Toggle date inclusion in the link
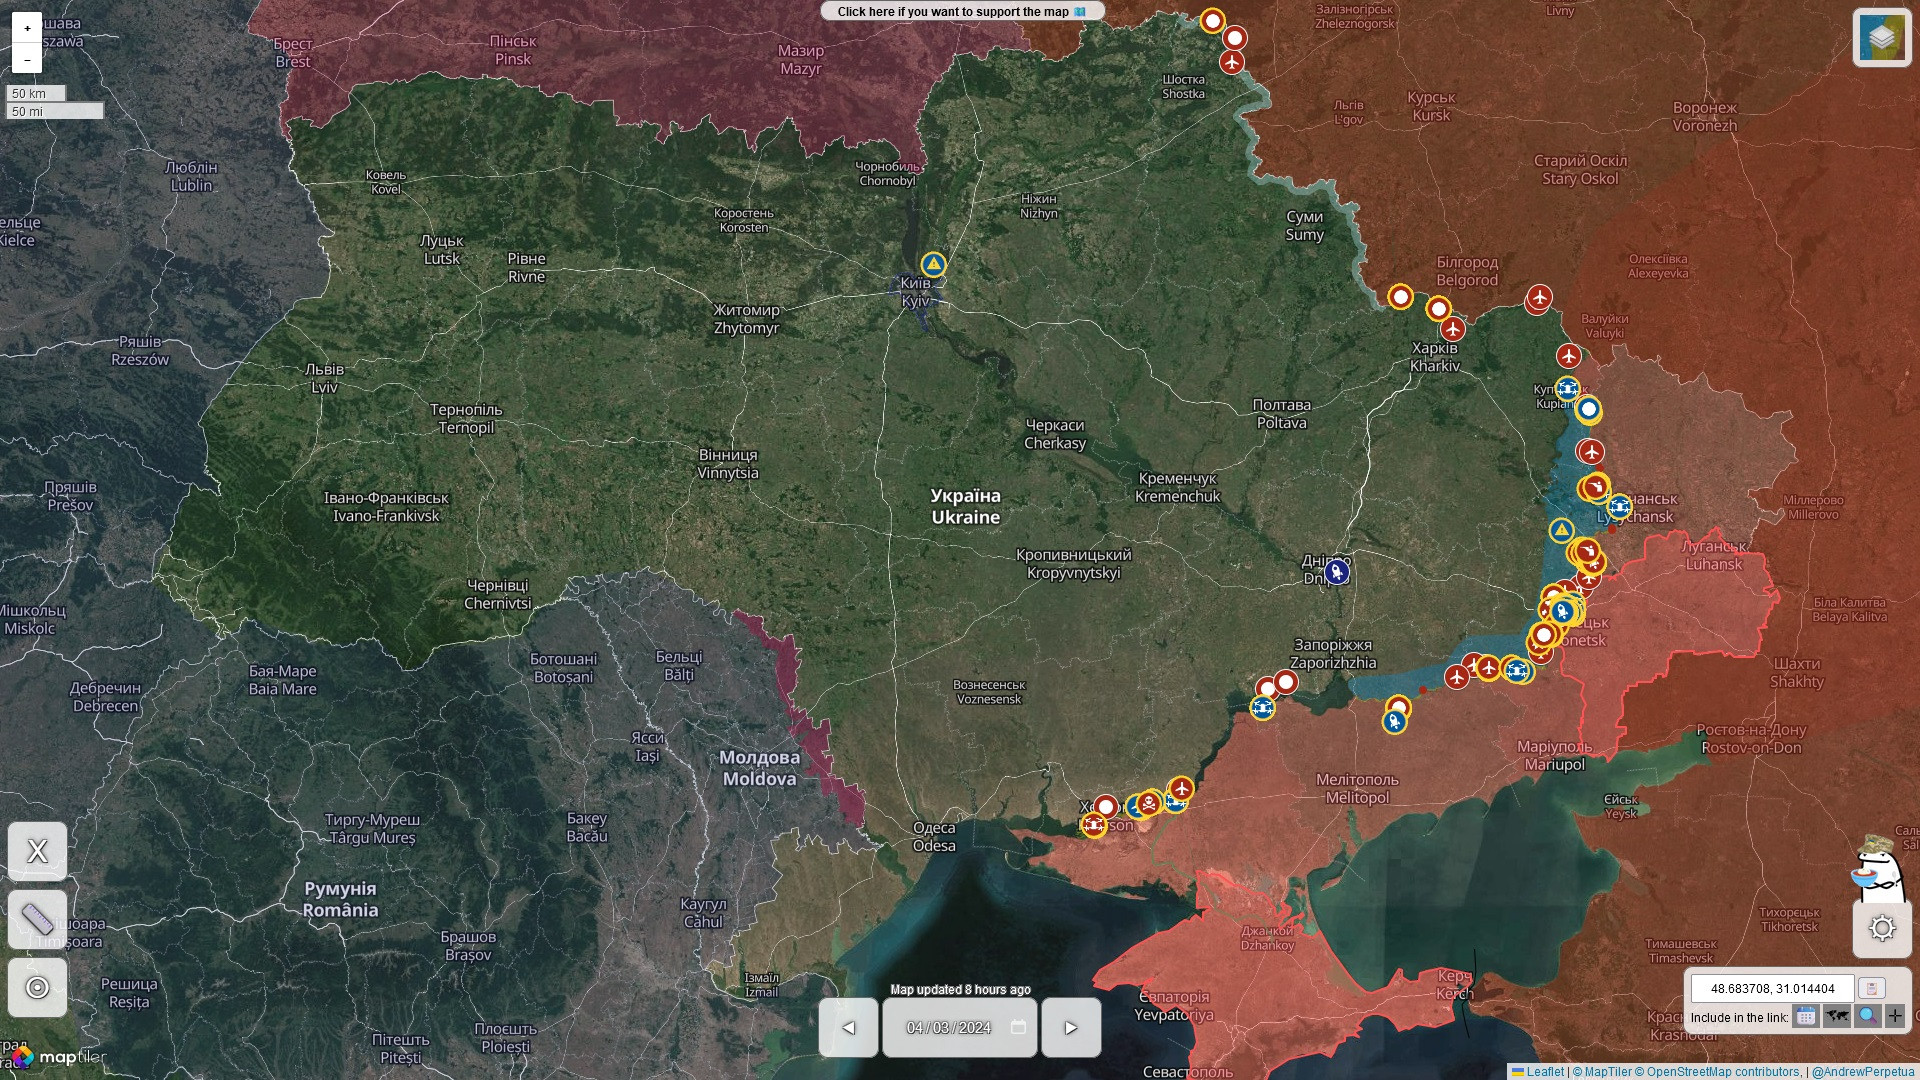 pyautogui.click(x=1805, y=1017)
